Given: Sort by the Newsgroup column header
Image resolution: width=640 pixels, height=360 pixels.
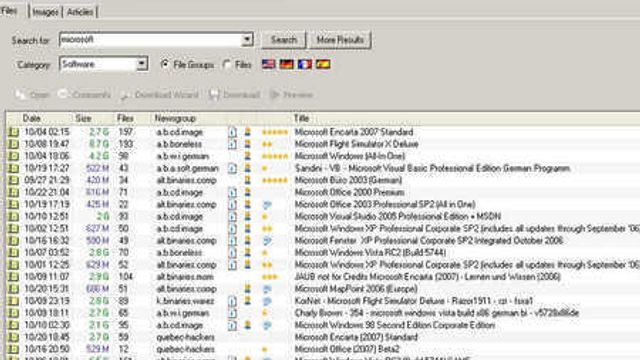Looking at the screenshot, I should tap(175, 118).
